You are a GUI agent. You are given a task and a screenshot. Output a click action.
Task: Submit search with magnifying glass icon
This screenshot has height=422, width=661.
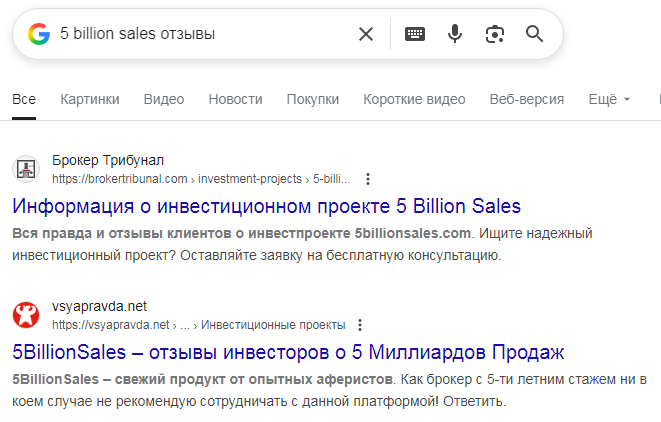point(535,35)
